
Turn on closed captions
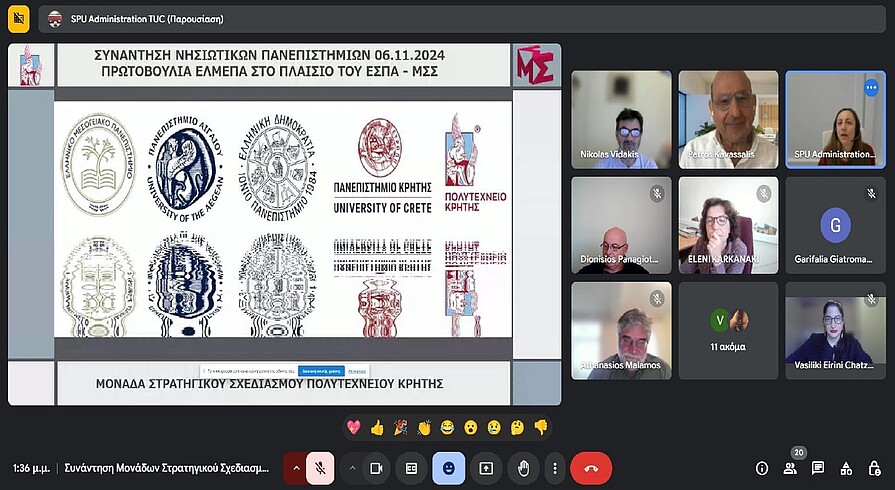coord(412,468)
